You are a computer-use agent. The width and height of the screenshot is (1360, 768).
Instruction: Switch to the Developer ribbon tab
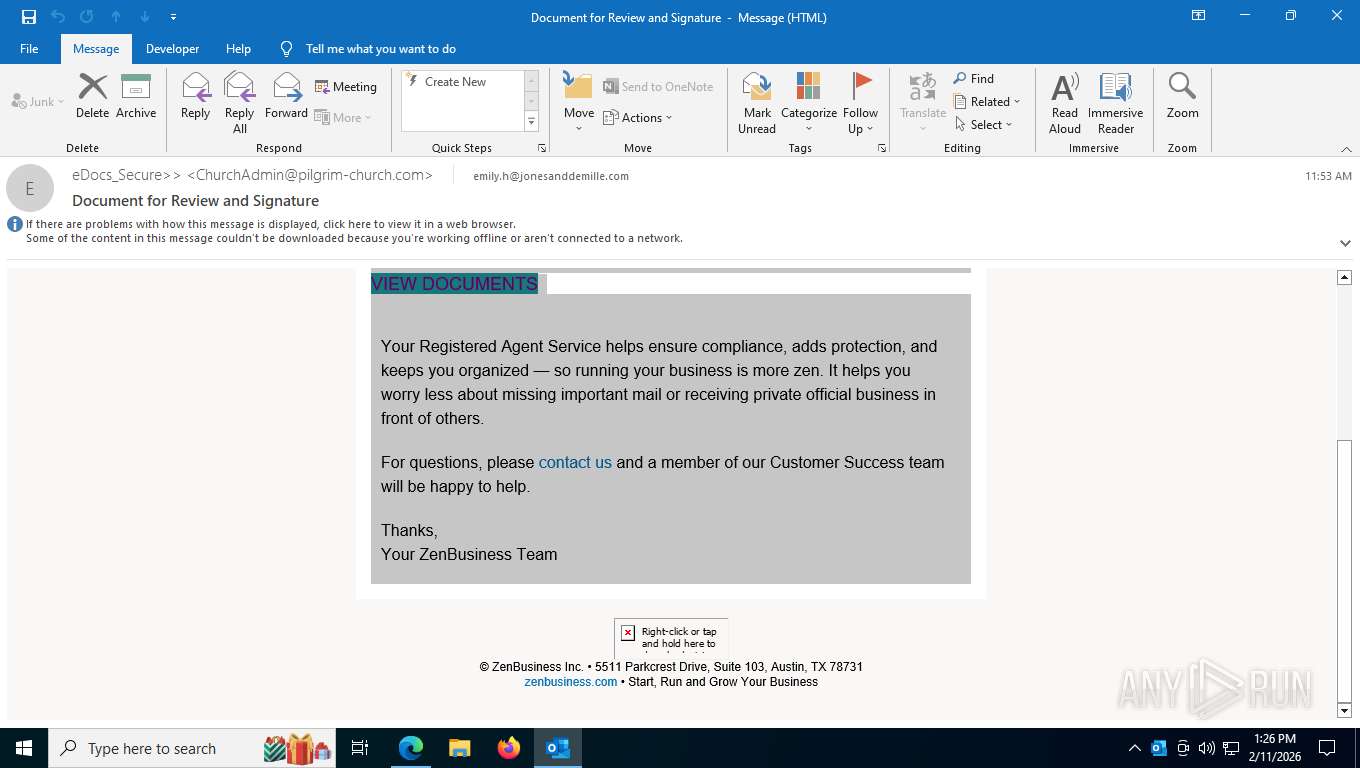[172, 49]
